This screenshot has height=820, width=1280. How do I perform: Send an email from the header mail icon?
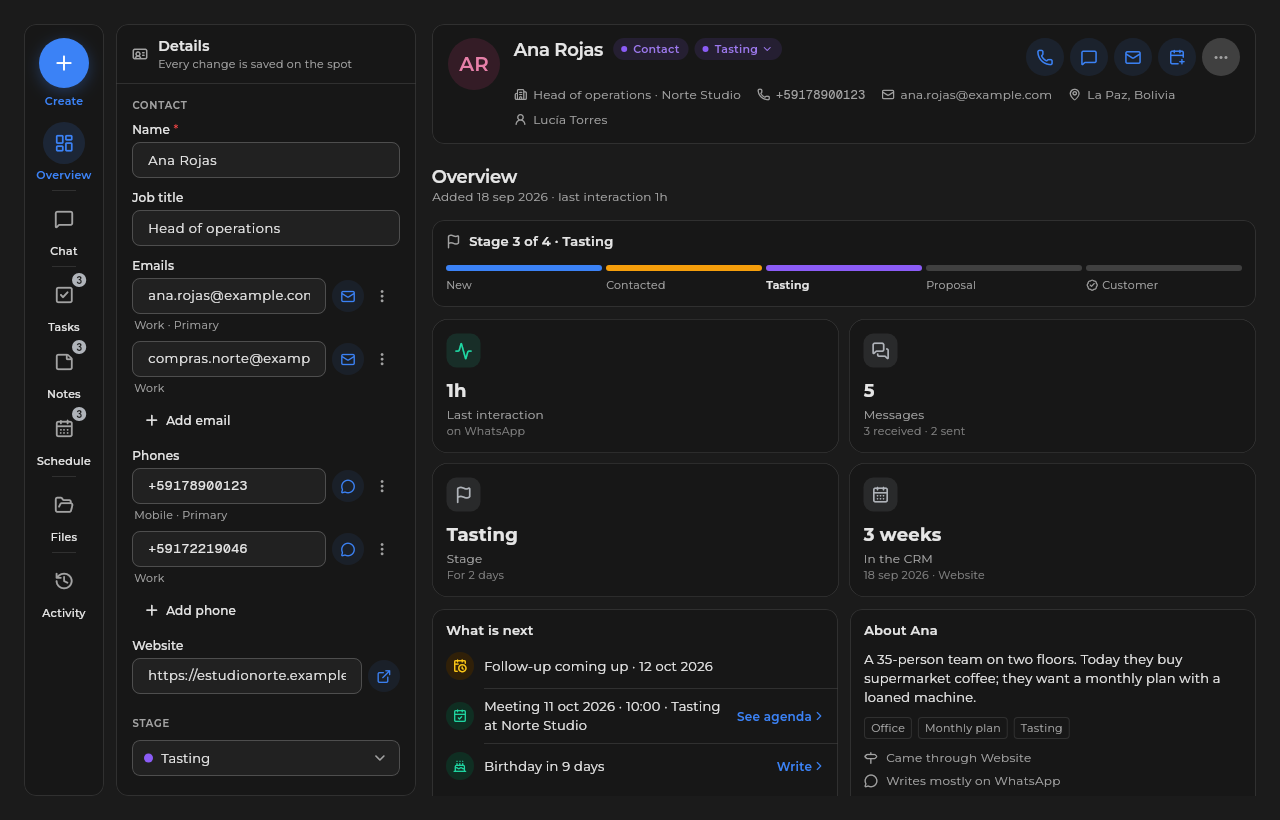point(1133,57)
